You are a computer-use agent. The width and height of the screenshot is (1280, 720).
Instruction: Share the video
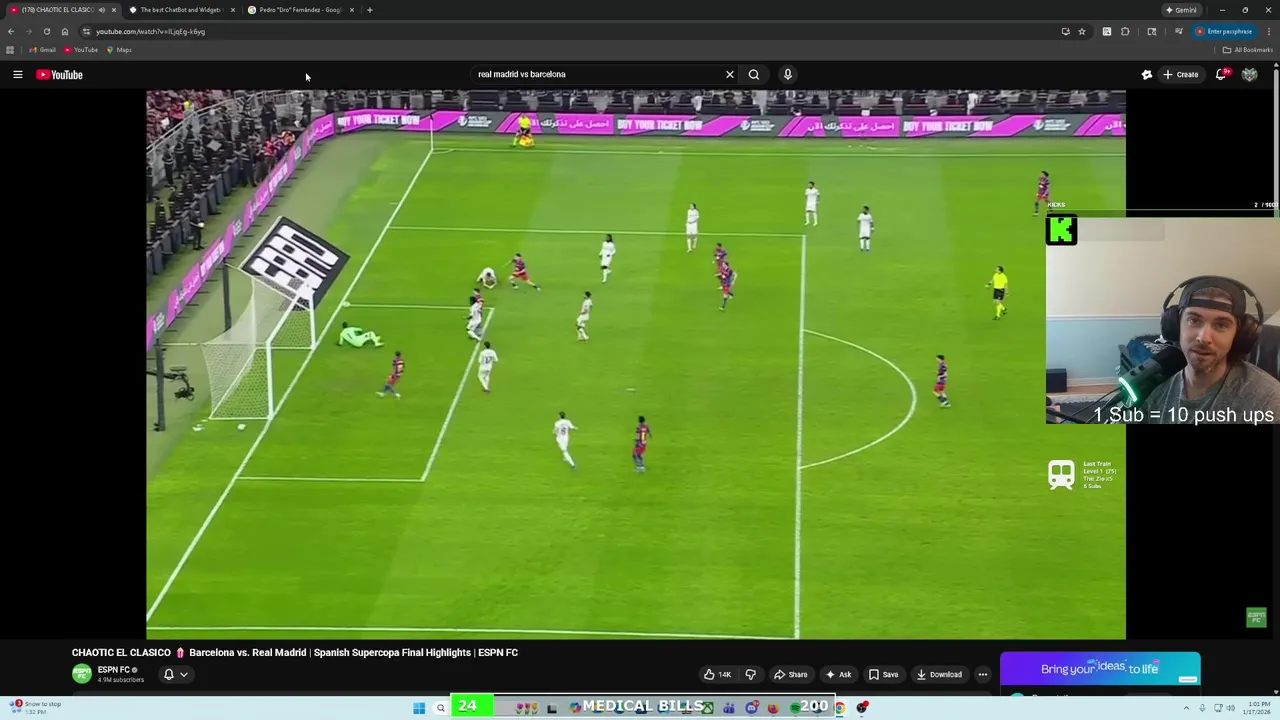(791, 674)
